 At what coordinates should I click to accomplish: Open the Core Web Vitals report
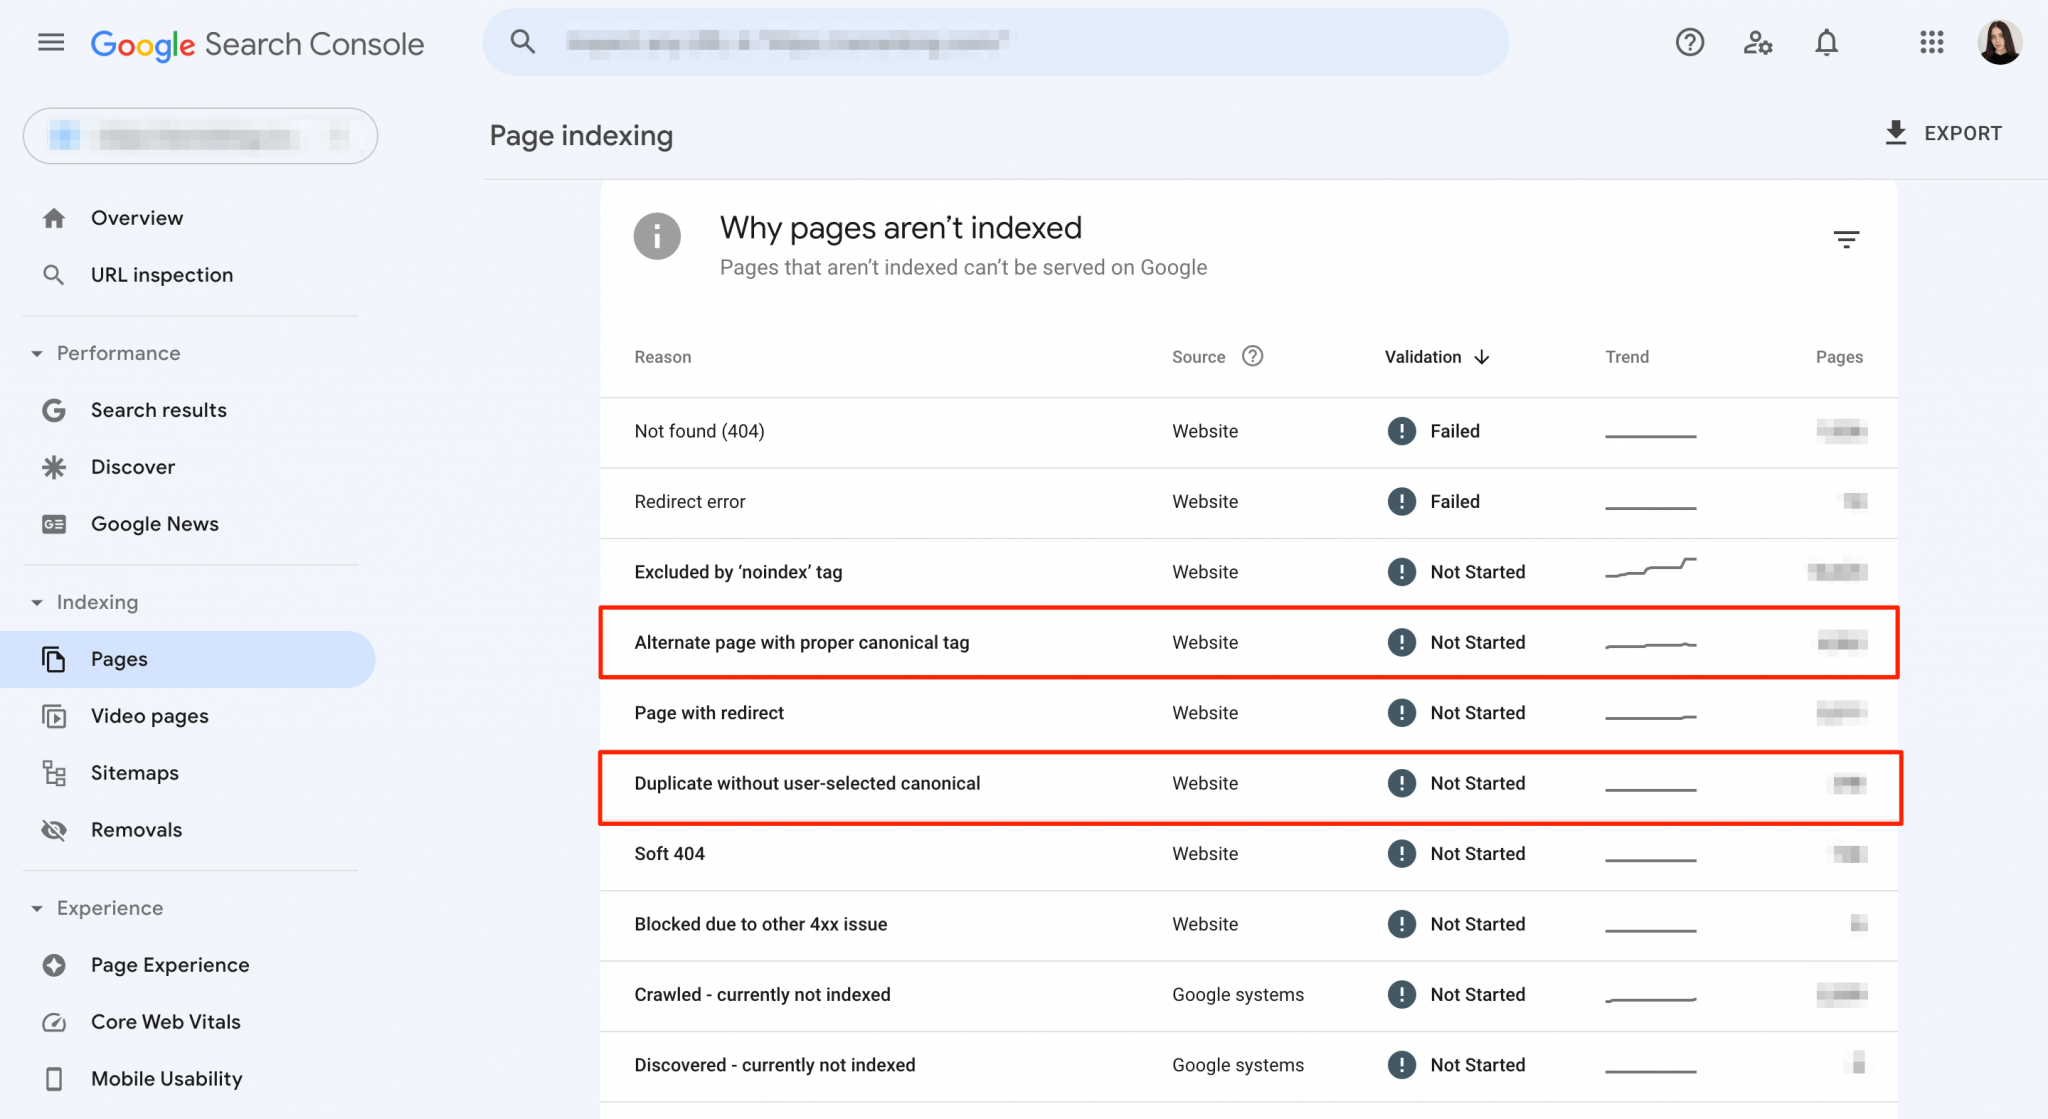pos(165,1021)
